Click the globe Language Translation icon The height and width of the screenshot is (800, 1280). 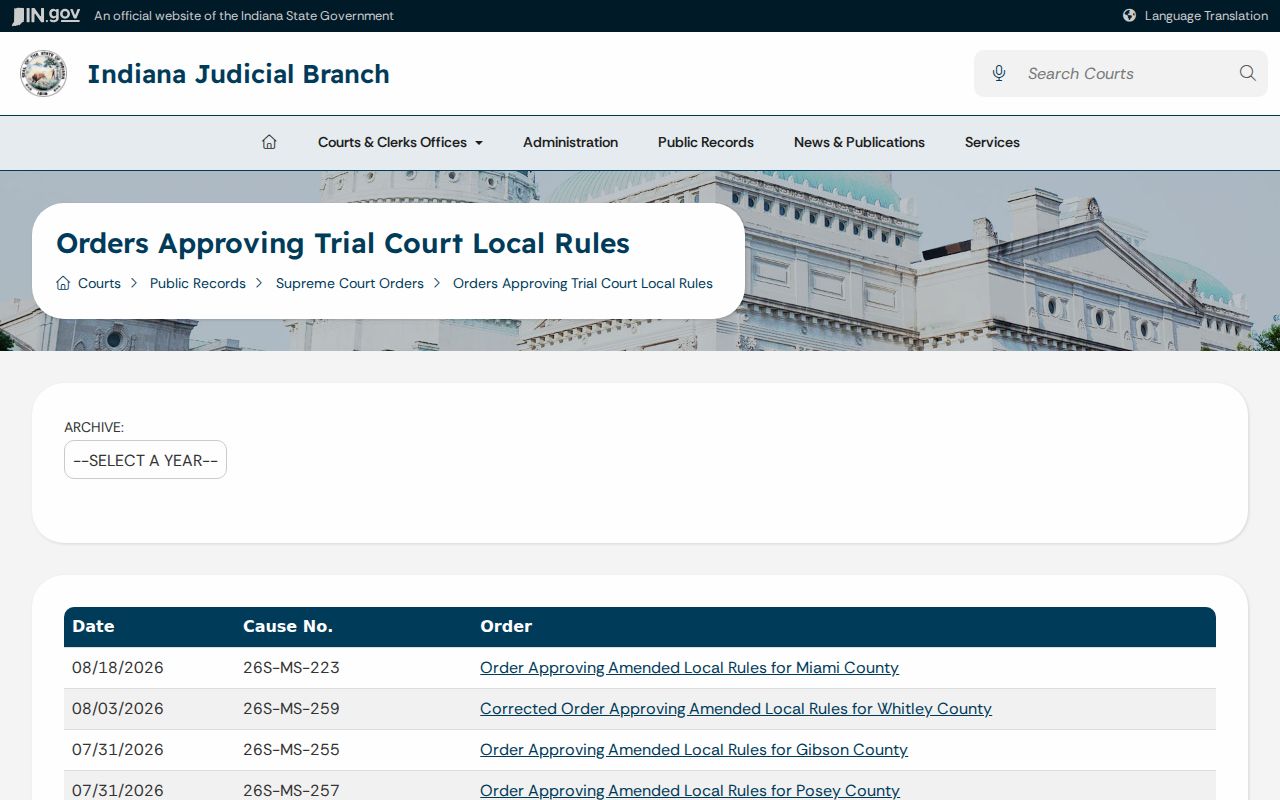pos(1129,15)
